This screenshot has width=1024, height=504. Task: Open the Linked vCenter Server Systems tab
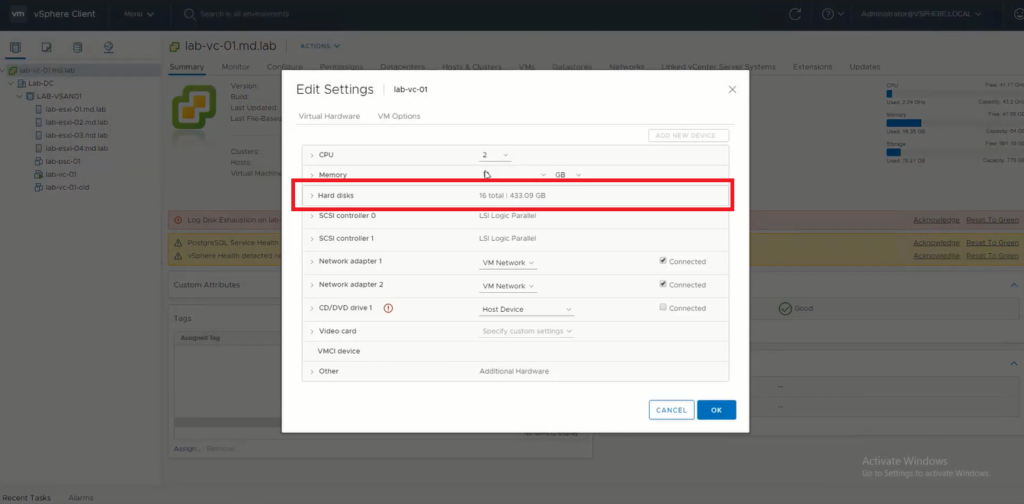click(x=718, y=67)
